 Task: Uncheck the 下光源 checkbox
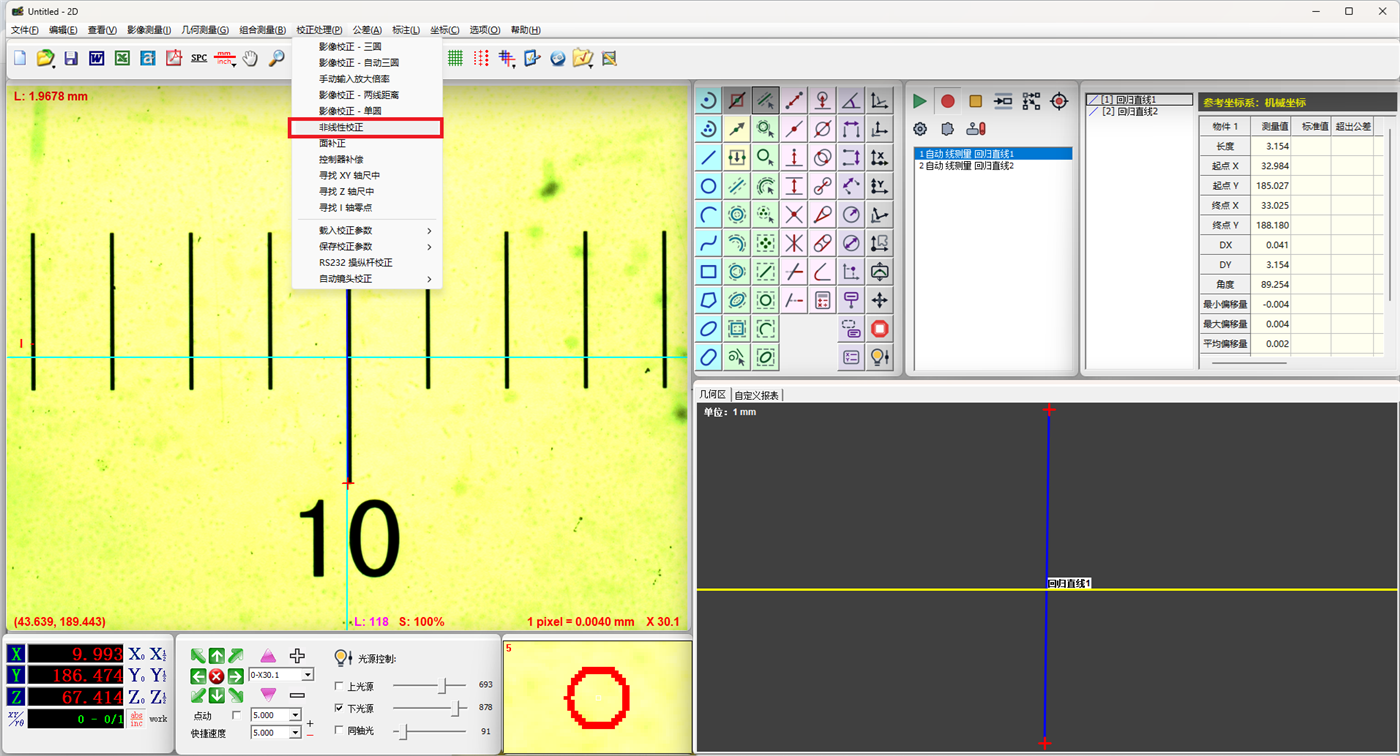point(338,708)
